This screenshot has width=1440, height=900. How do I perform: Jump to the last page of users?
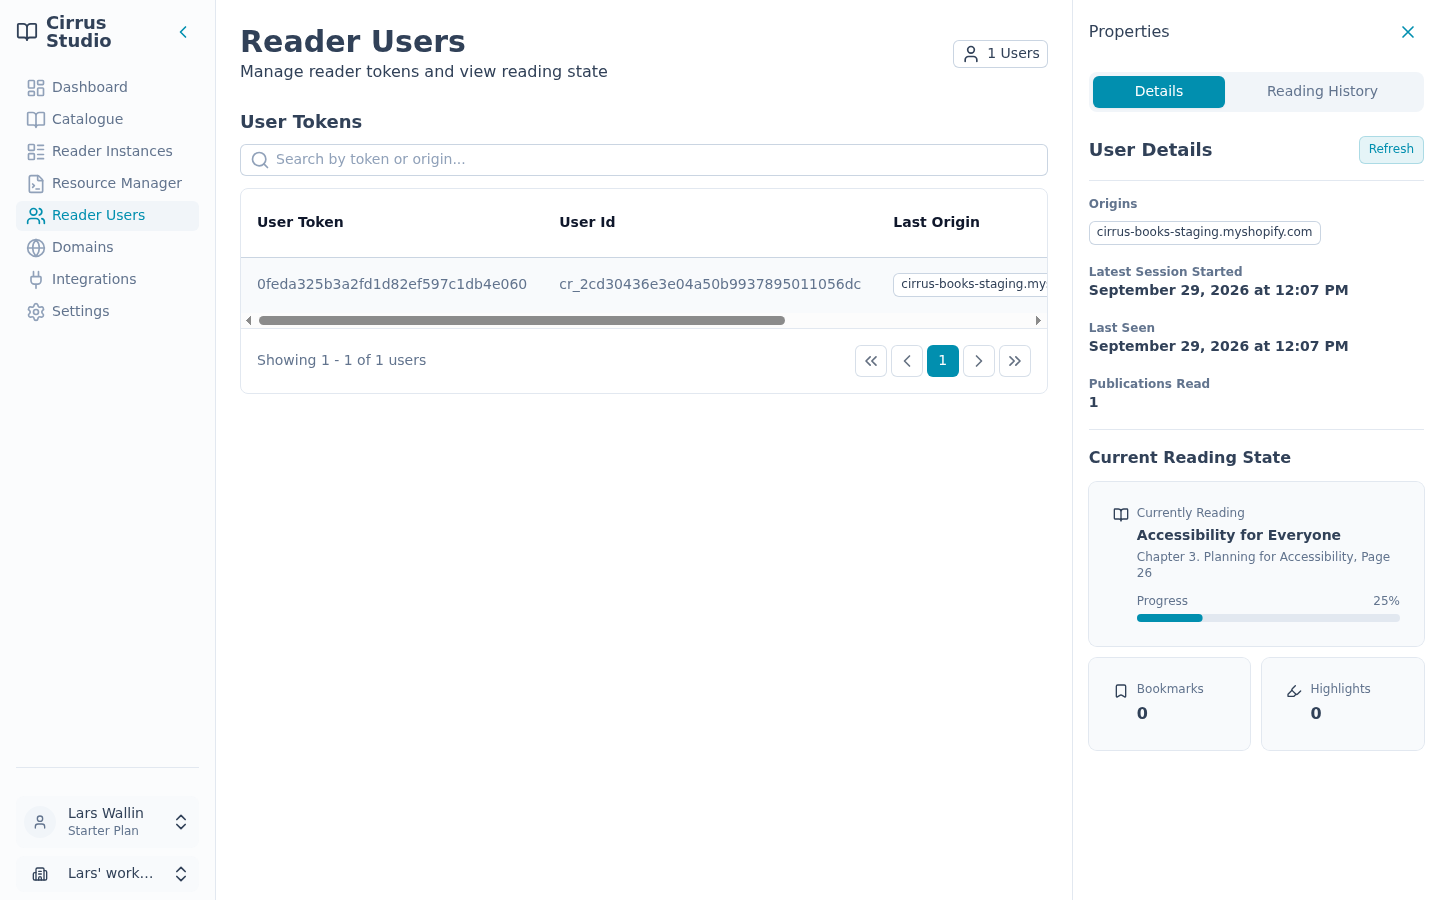(x=1015, y=361)
